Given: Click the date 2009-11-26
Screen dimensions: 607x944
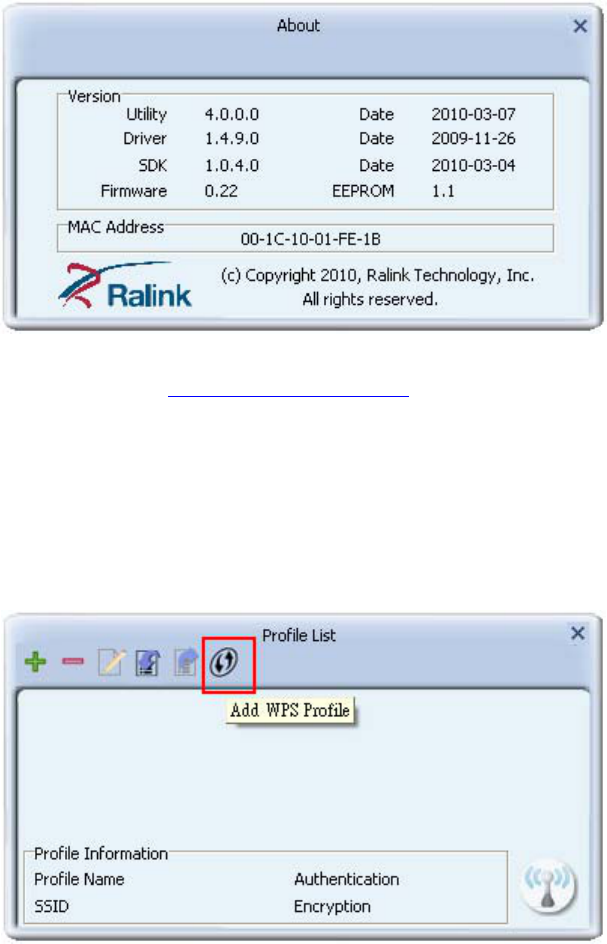Looking at the screenshot, I should click(473, 138).
